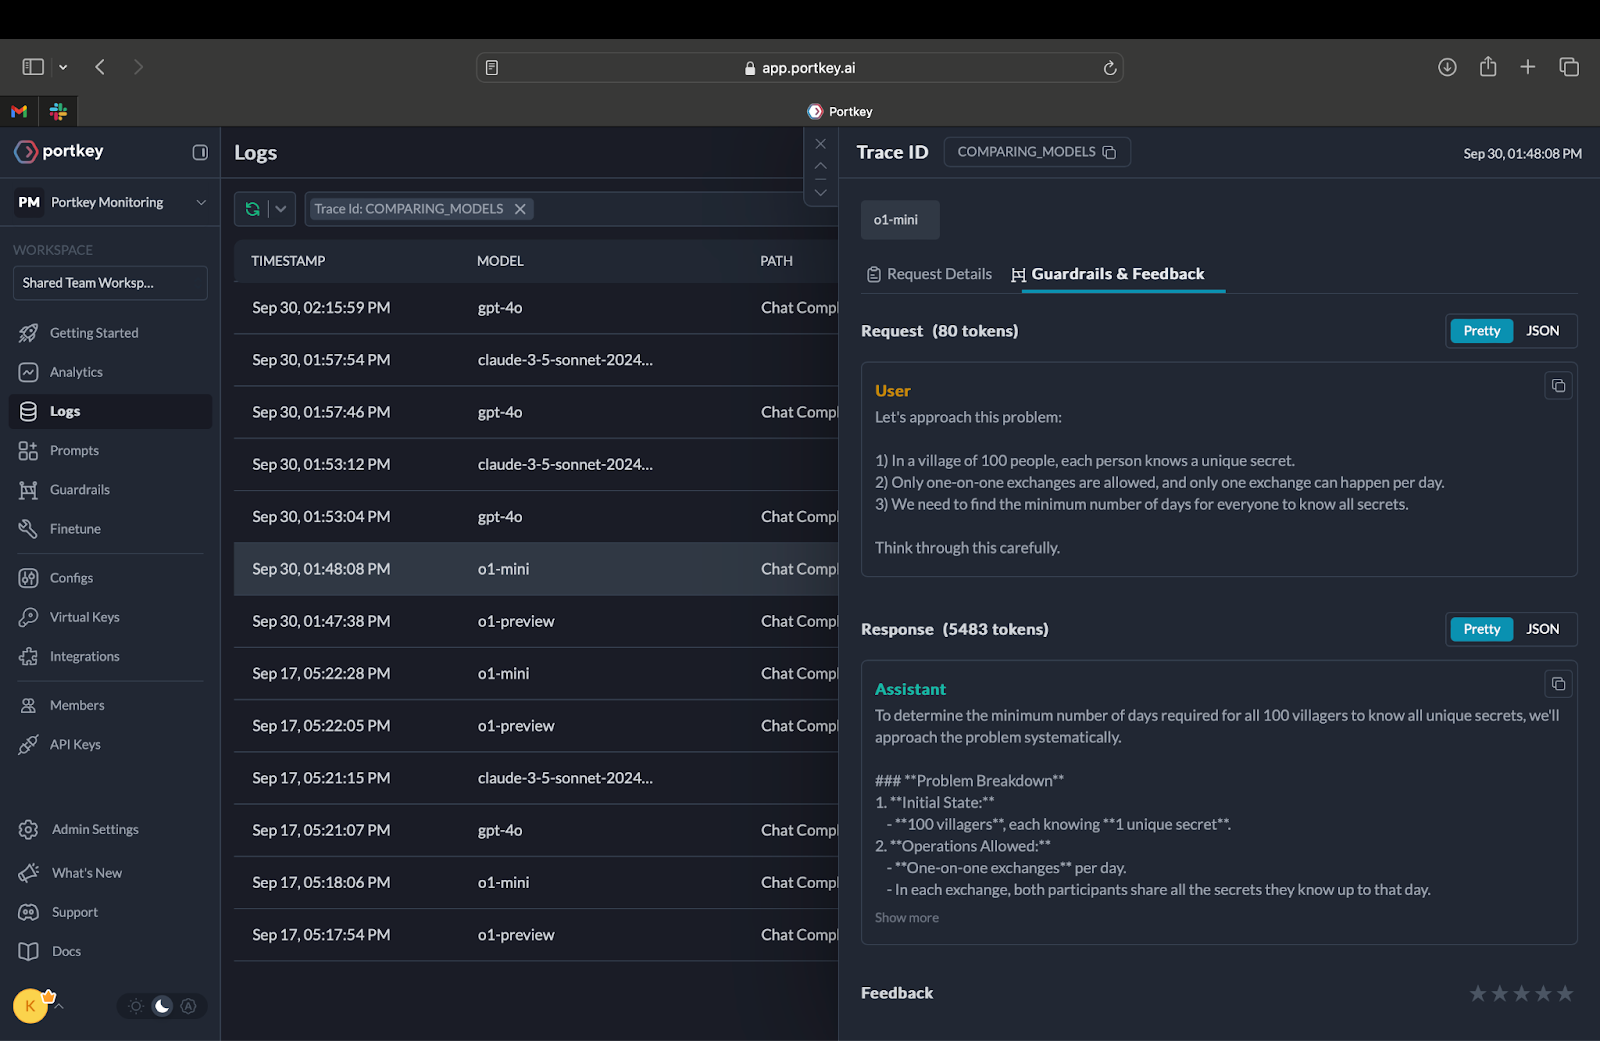Close the trace detail panel
Image resolution: width=1600 pixels, height=1041 pixels.
click(x=820, y=144)
